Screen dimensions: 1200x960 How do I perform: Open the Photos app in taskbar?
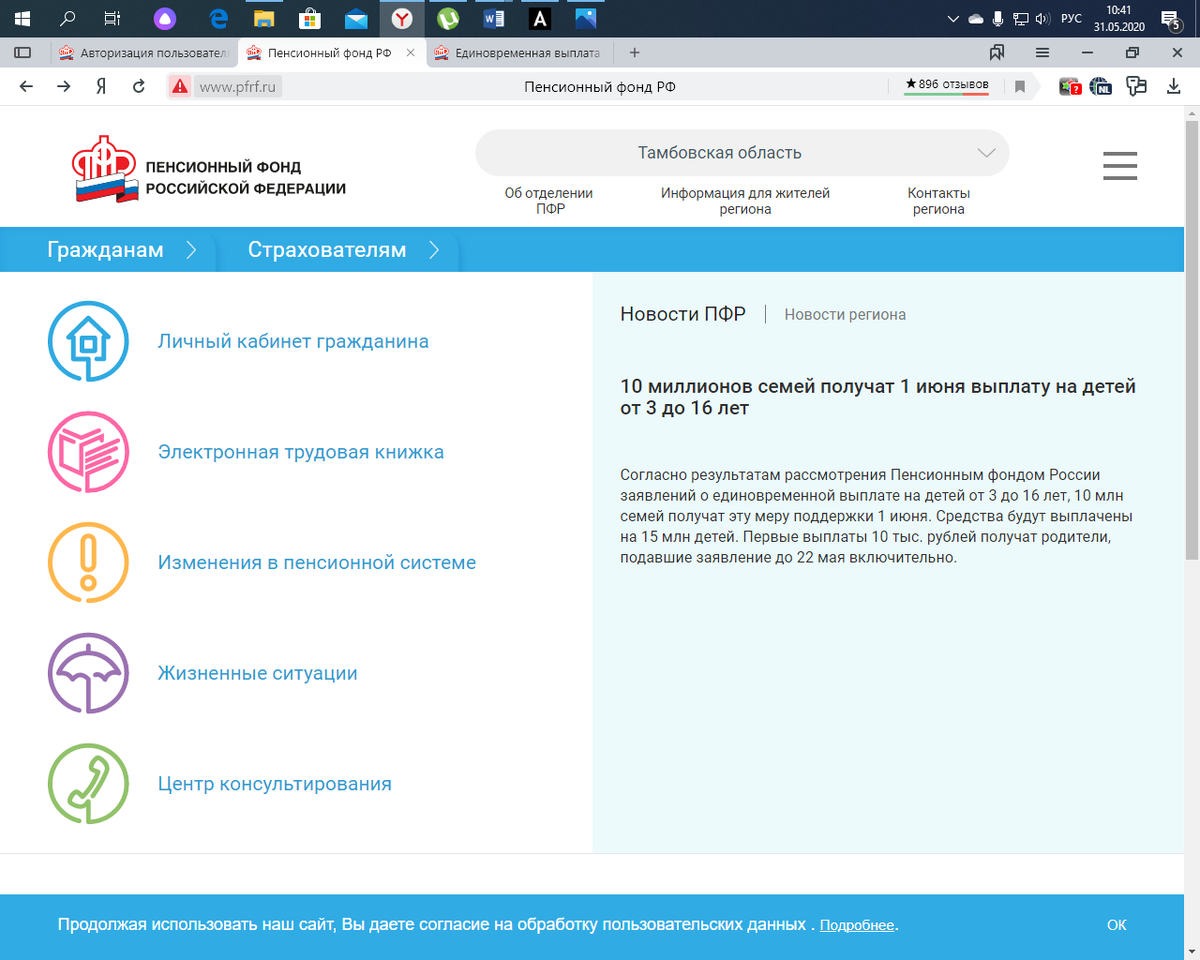pyautogui.click(x=586, y=18)
